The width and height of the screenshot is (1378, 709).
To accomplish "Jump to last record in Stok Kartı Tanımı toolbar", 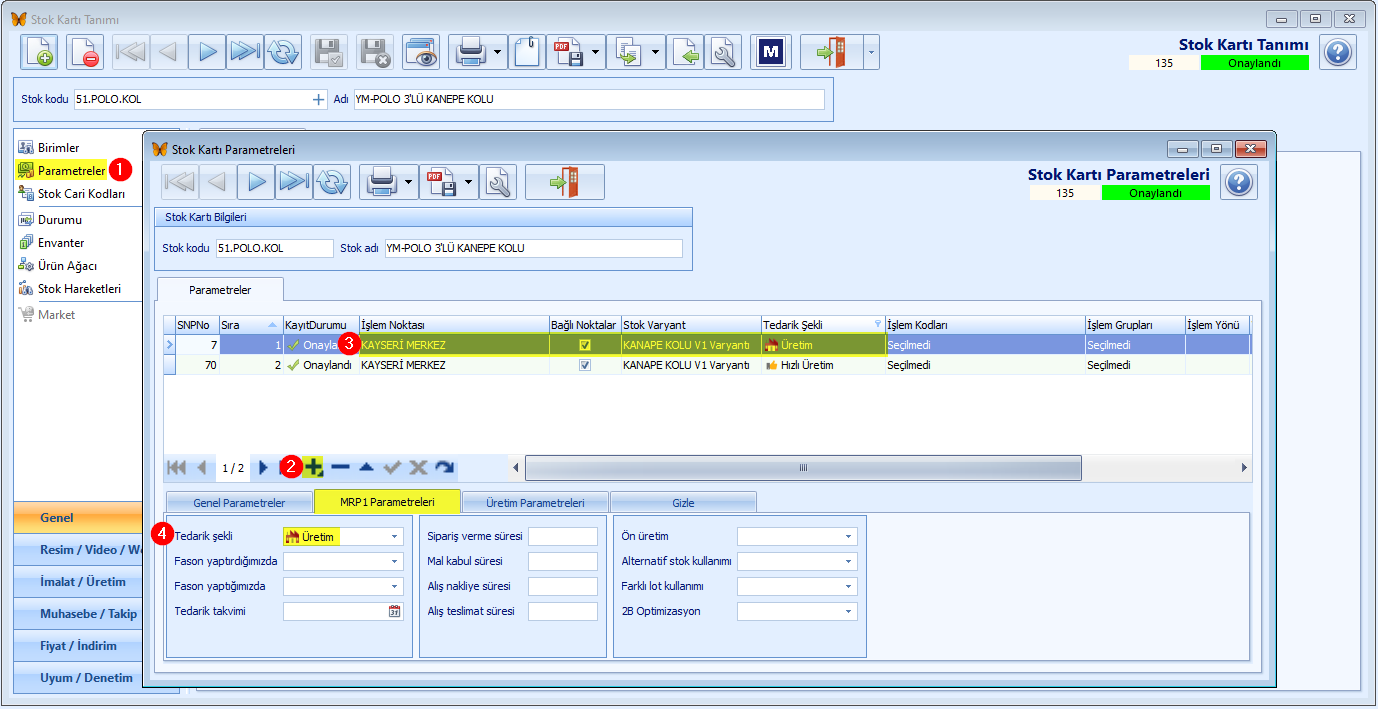I will (244, 52).
